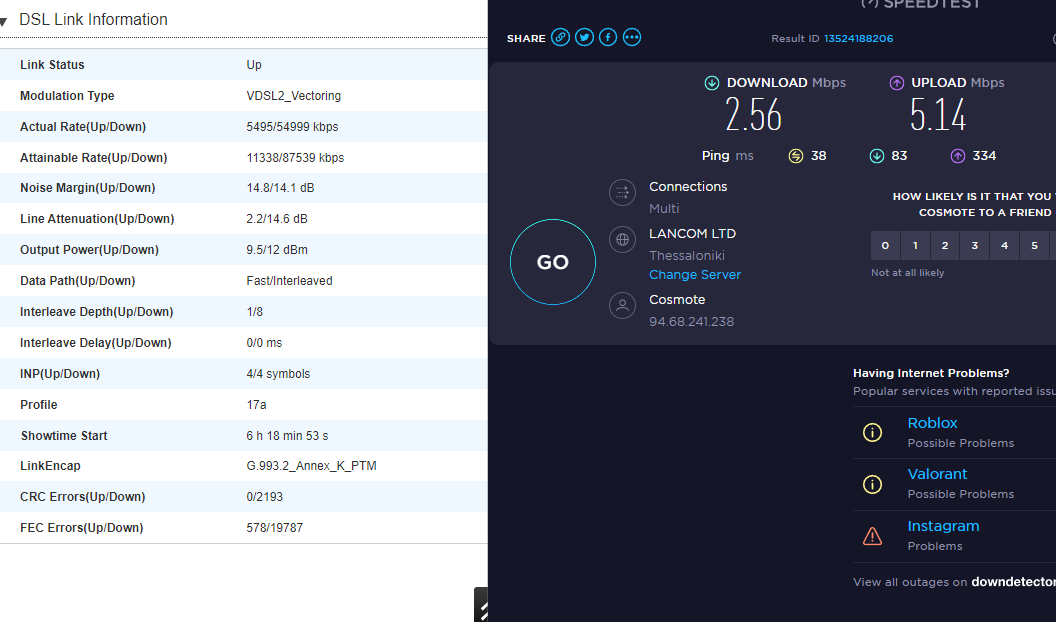Select actual rate value 5495/54999 kbps
This screenshot has height=622, width=1056.
tap(292, 127)
